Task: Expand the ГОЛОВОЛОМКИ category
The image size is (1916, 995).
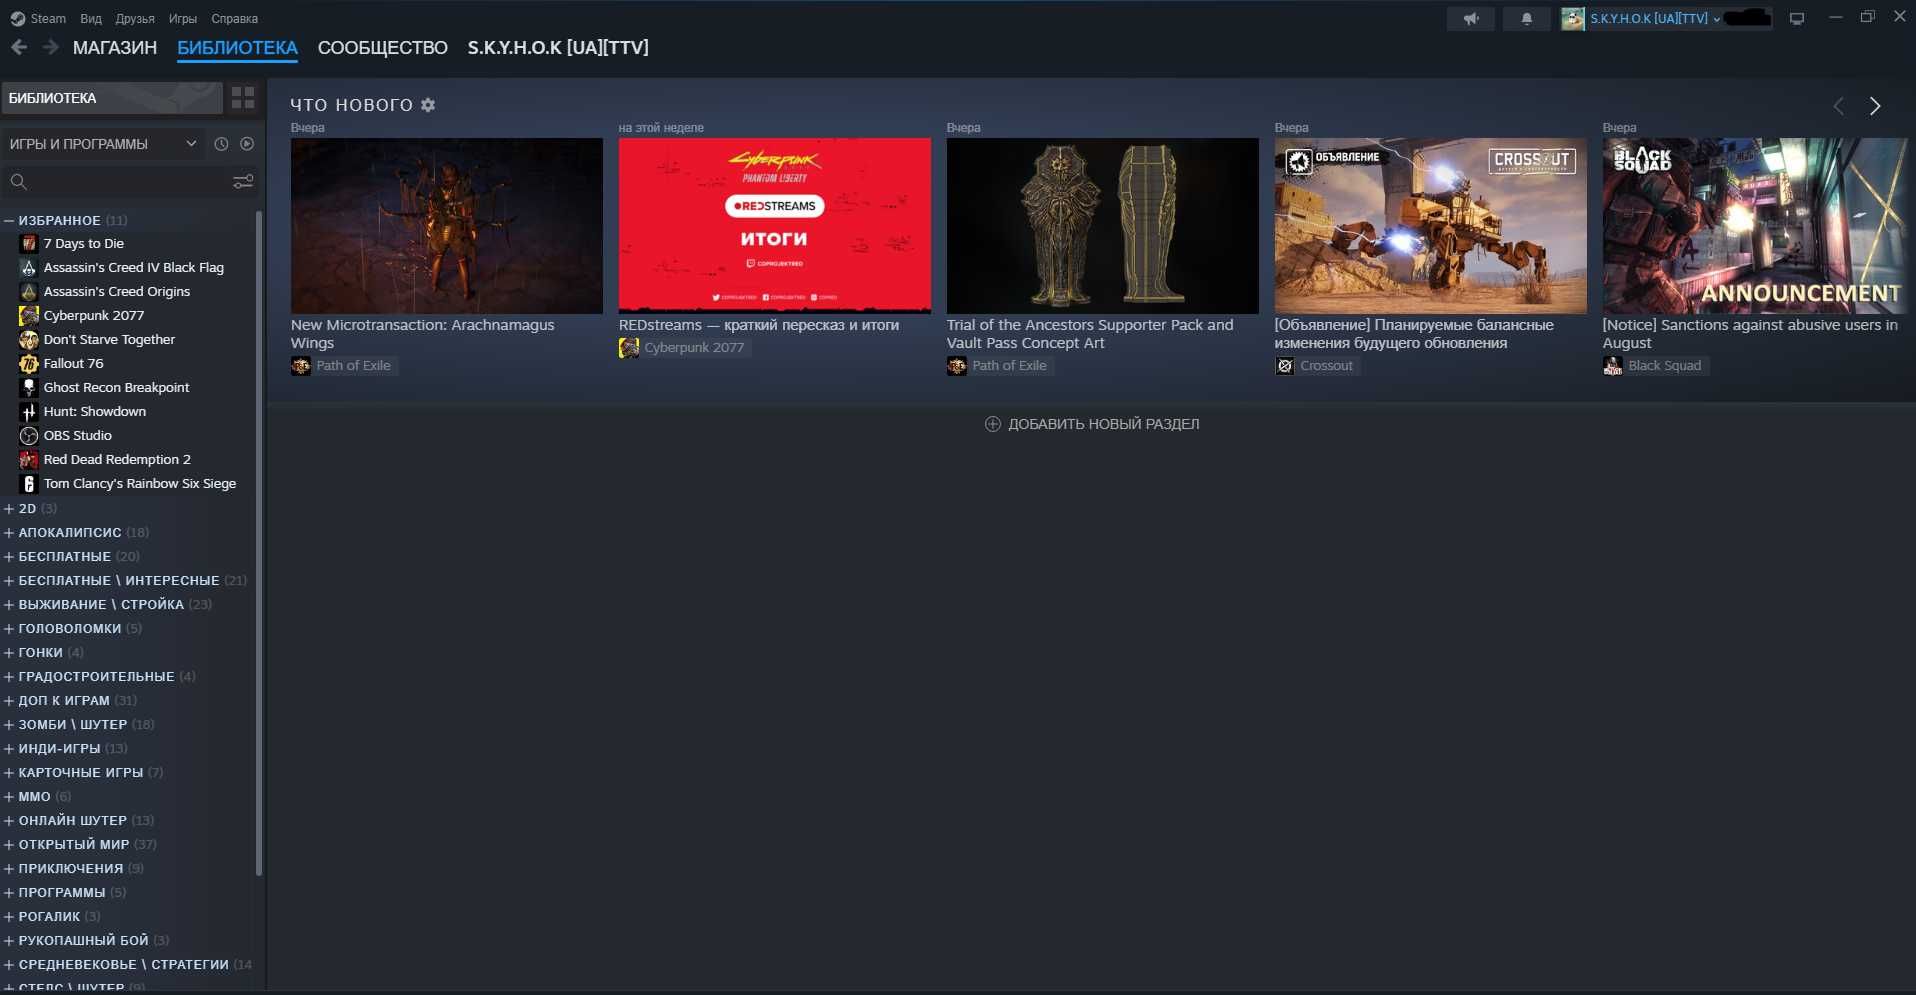Action: click(9, 628)
